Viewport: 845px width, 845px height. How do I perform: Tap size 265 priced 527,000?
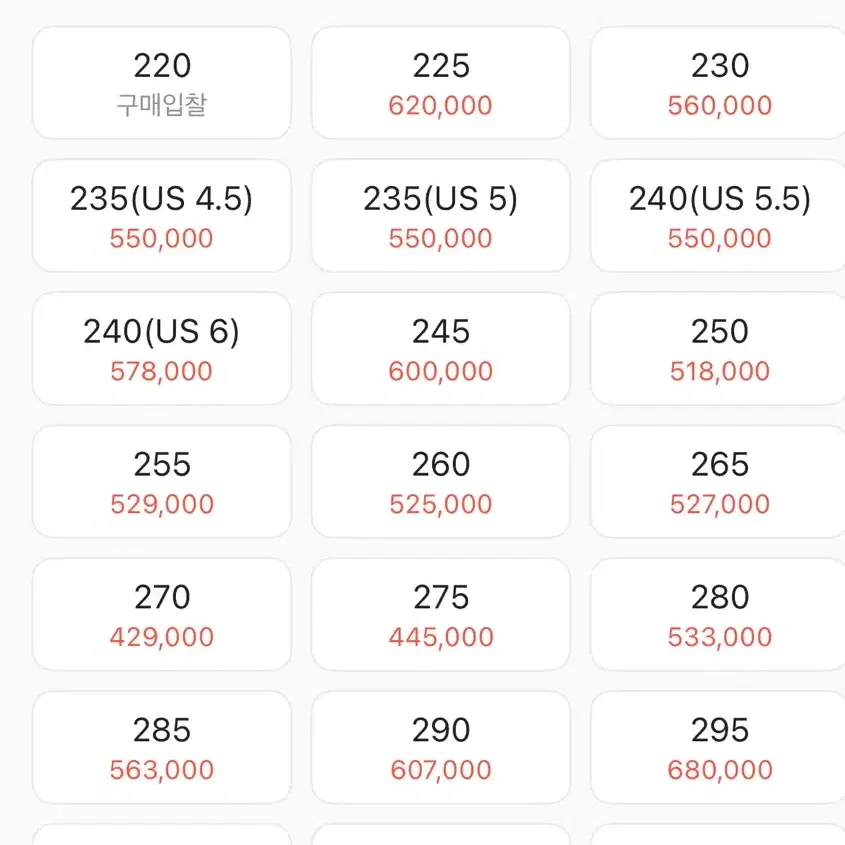(x=718, y=482)
